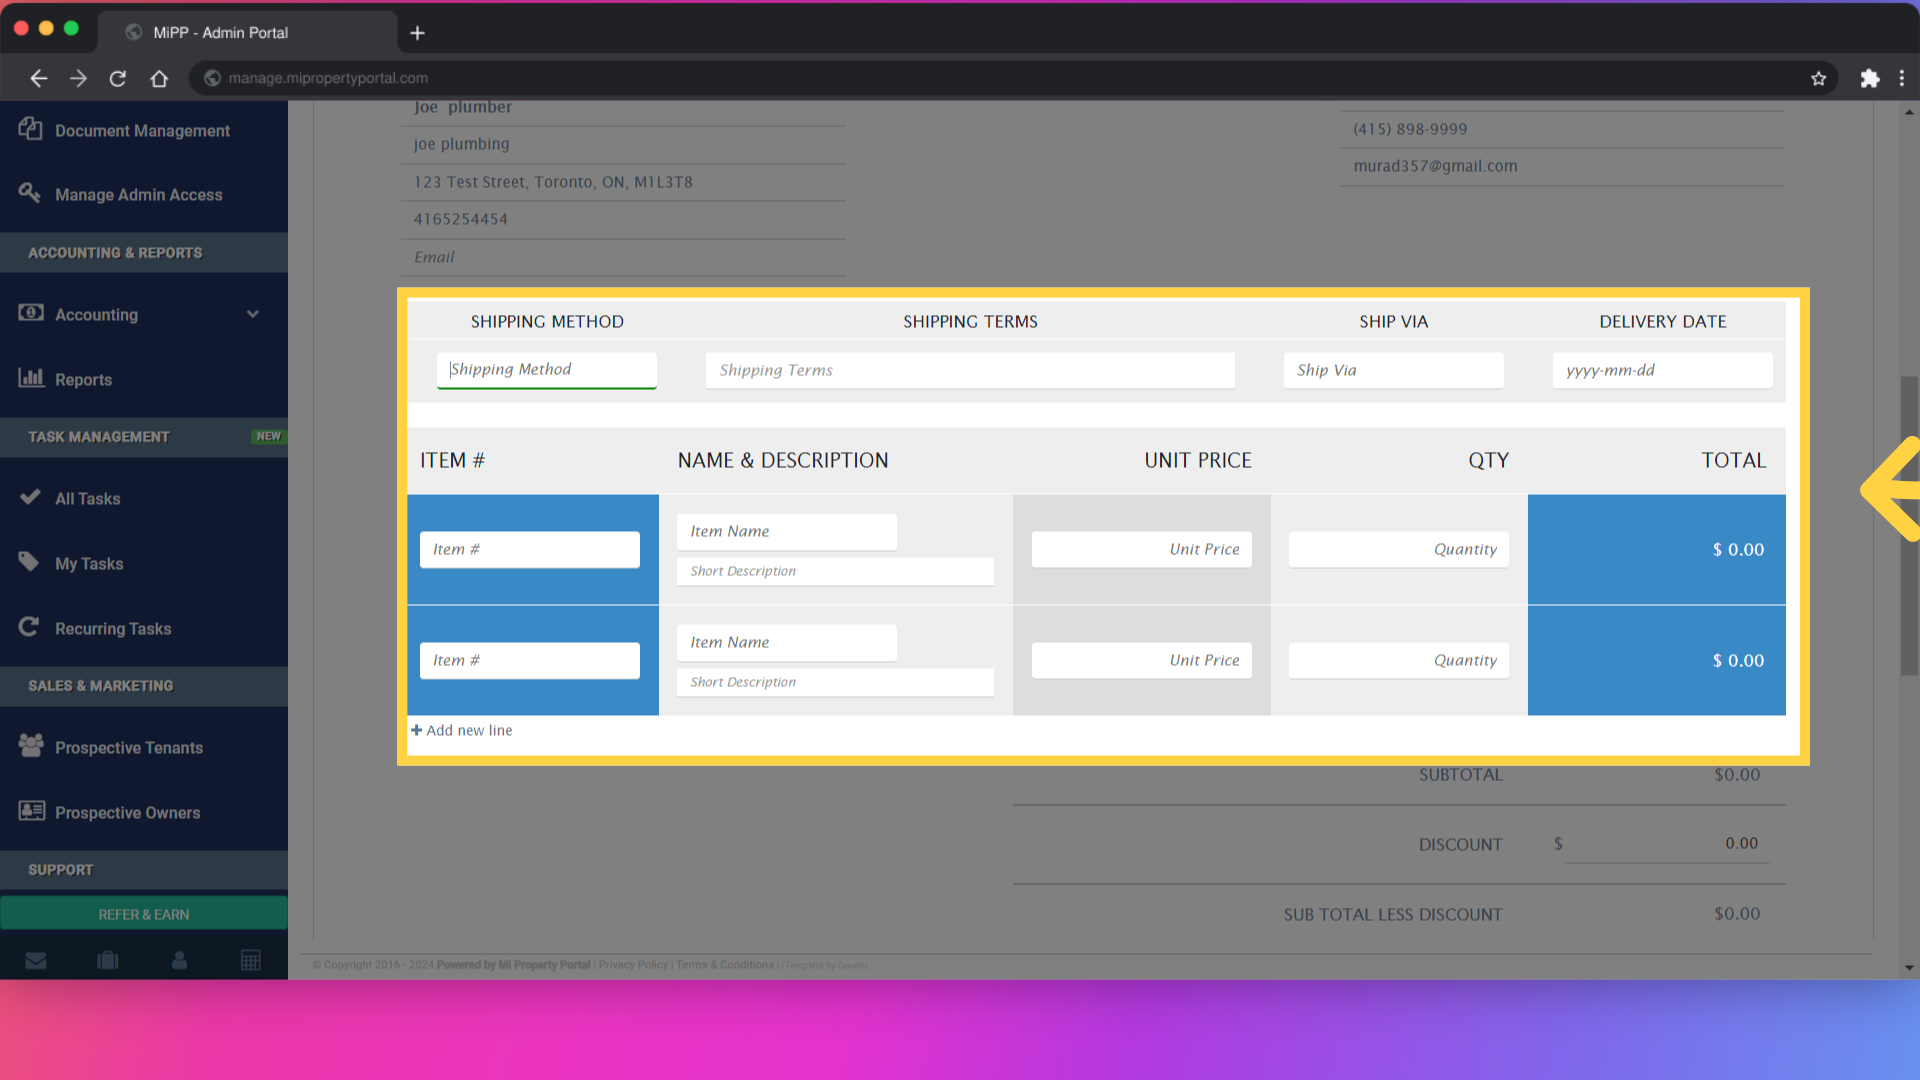Image resolution: width=1920 pixels, height=1080 pixels.
Task: Click the Reports bar chart icon
Action: tap(31, 377)
